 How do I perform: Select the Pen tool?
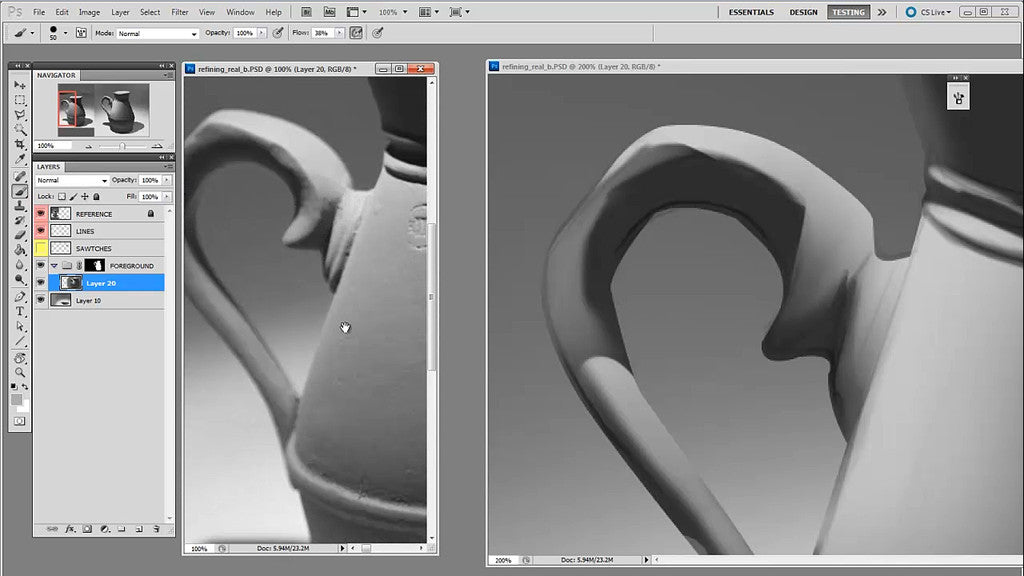[x=20, y=296]
